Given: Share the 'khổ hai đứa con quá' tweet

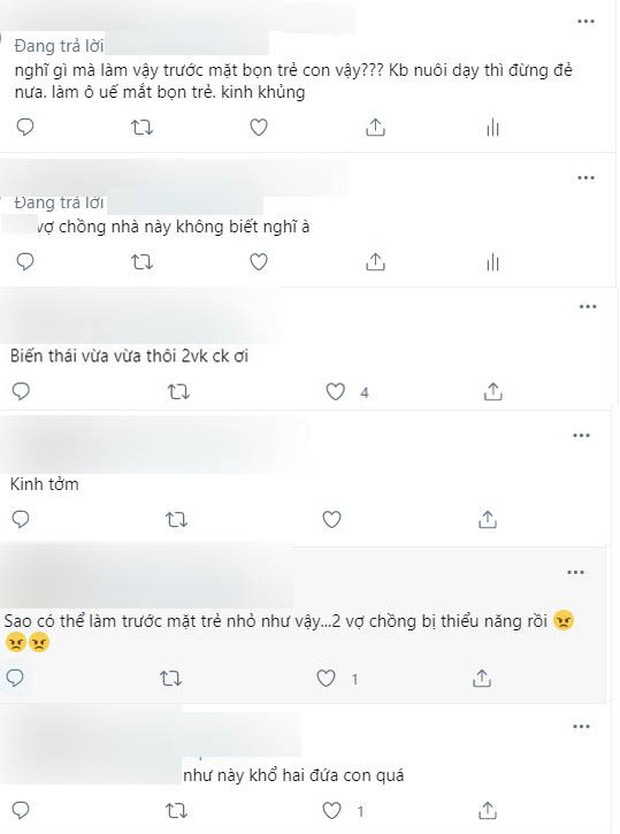Looking at the screenshot, I should [x=488, y=811].
